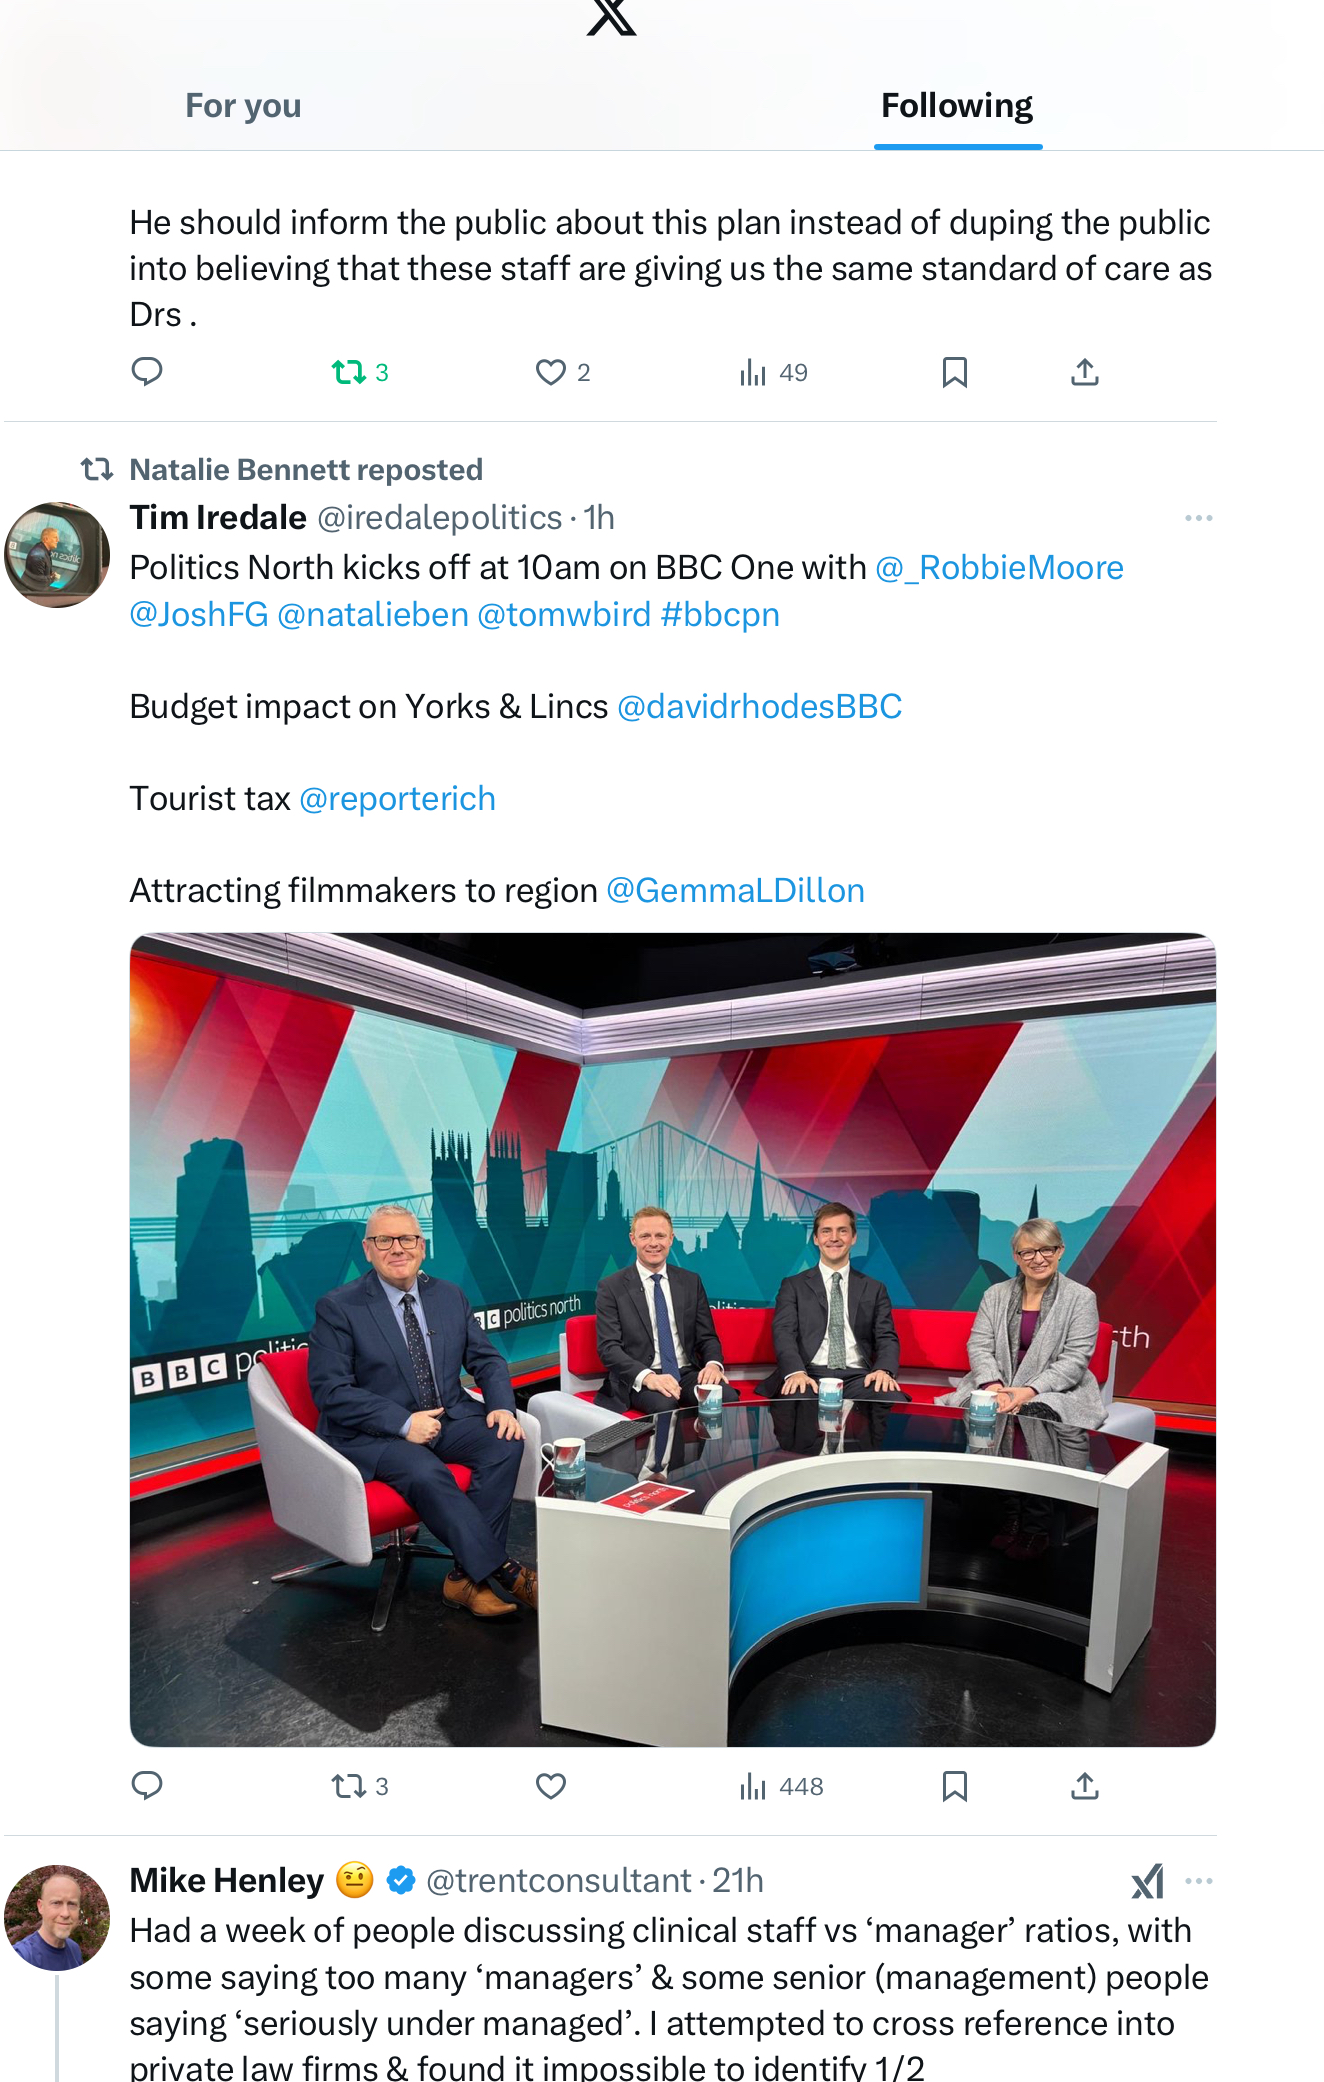Open the #bbcpn hashtag

(x=720, y=615)
